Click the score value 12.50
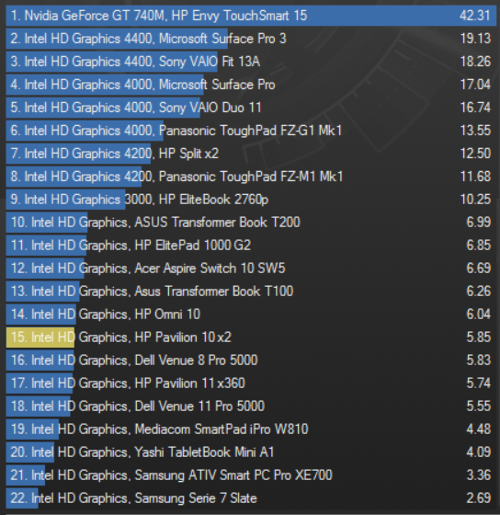 (475, 153)
